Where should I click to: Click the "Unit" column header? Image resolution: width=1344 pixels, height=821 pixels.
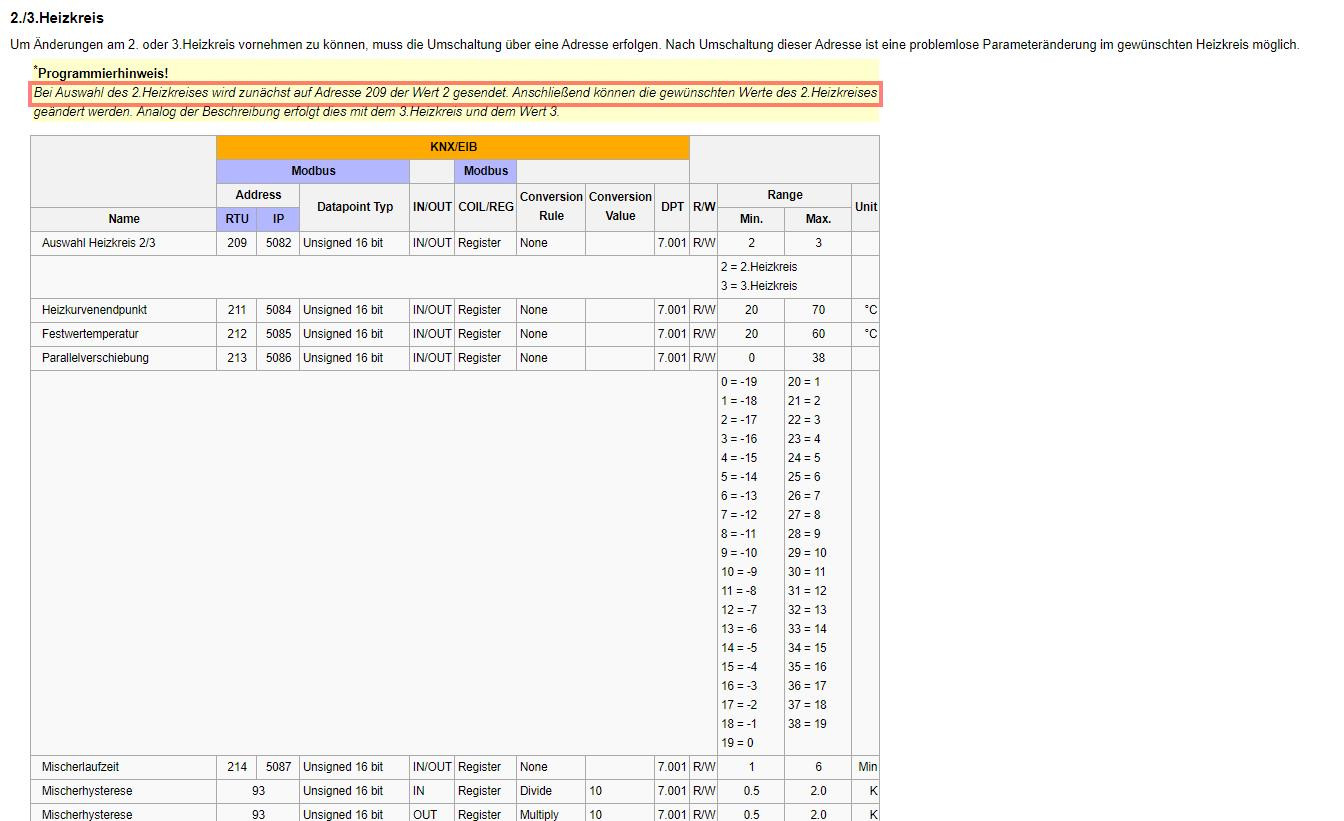[x=865, y=207]
